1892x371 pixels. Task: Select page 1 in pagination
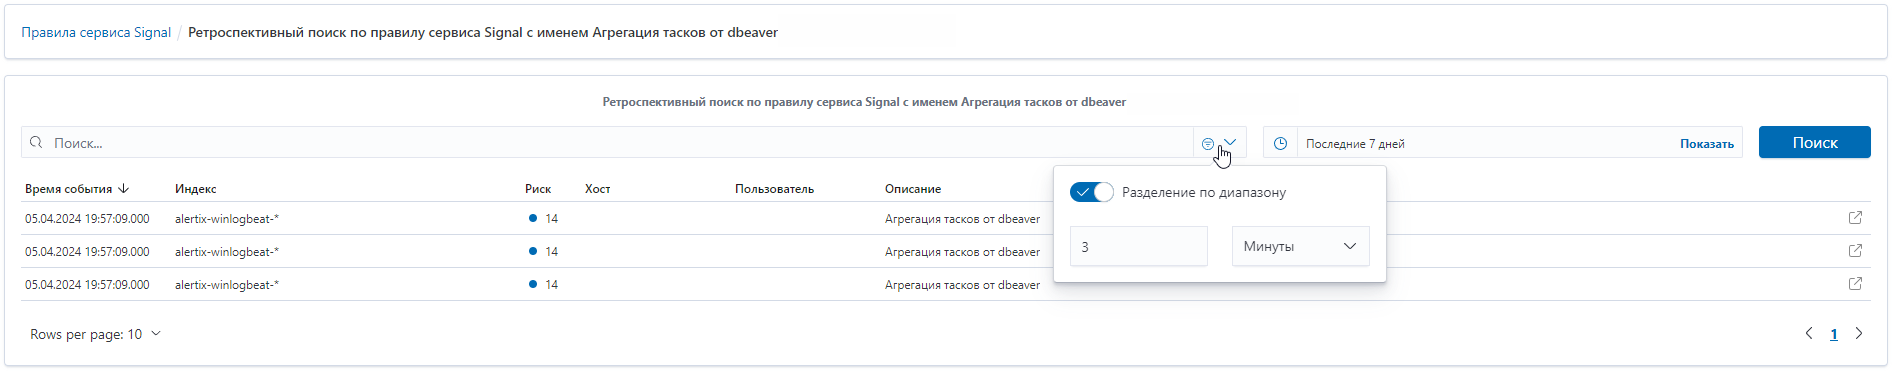coord(1834,335)
